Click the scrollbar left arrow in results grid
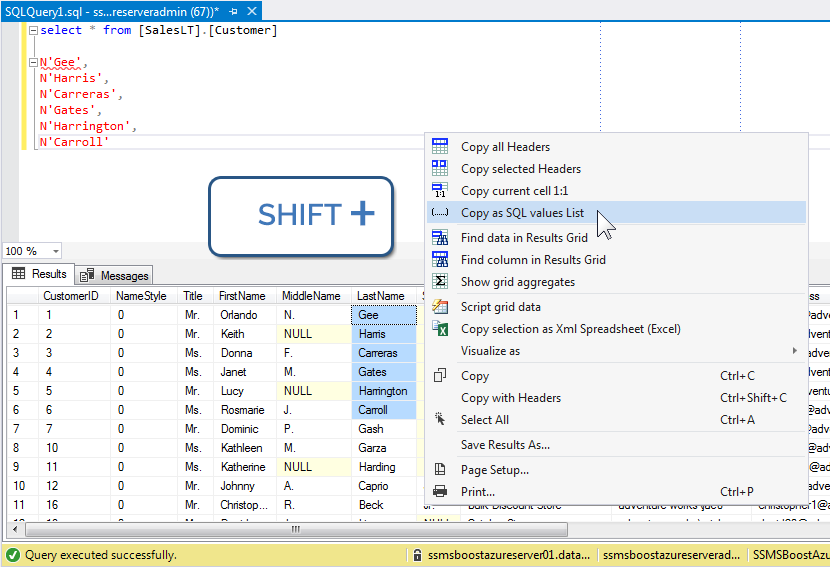Image resolution: width=830 pixels, height=567 pixels. pyautogui.click(x=15, y=529)
